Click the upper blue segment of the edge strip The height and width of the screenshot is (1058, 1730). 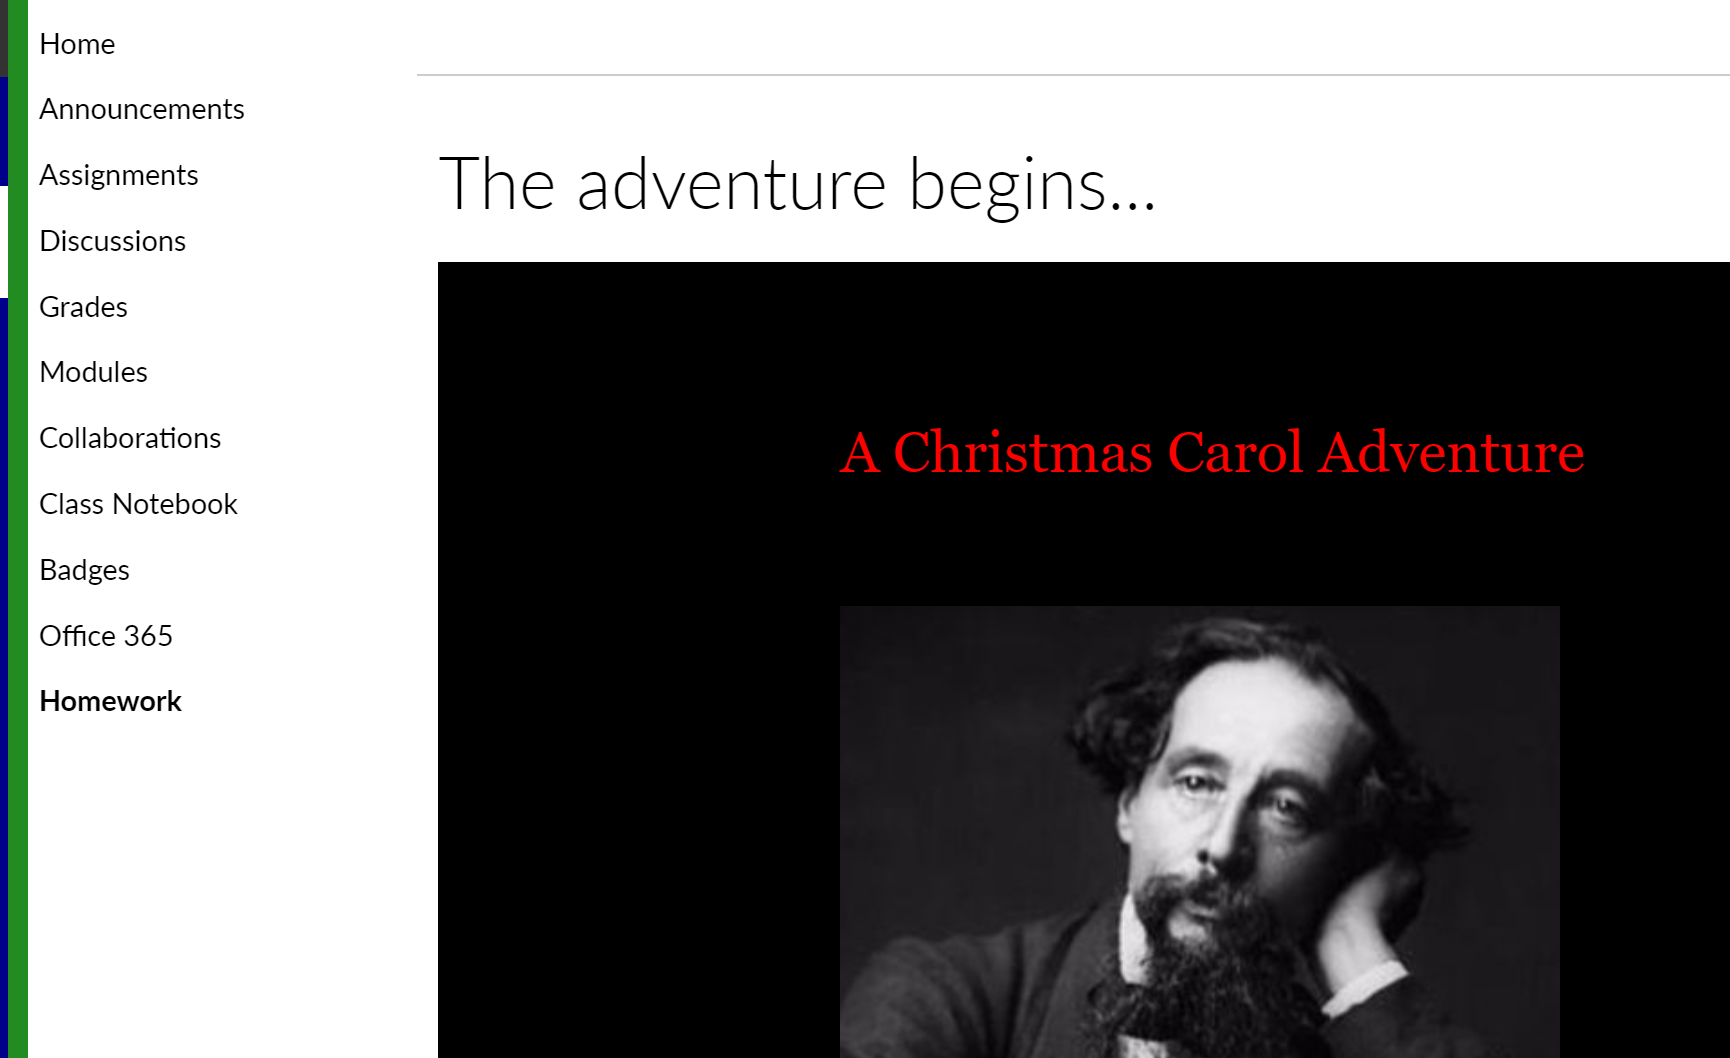coord(4,131)
